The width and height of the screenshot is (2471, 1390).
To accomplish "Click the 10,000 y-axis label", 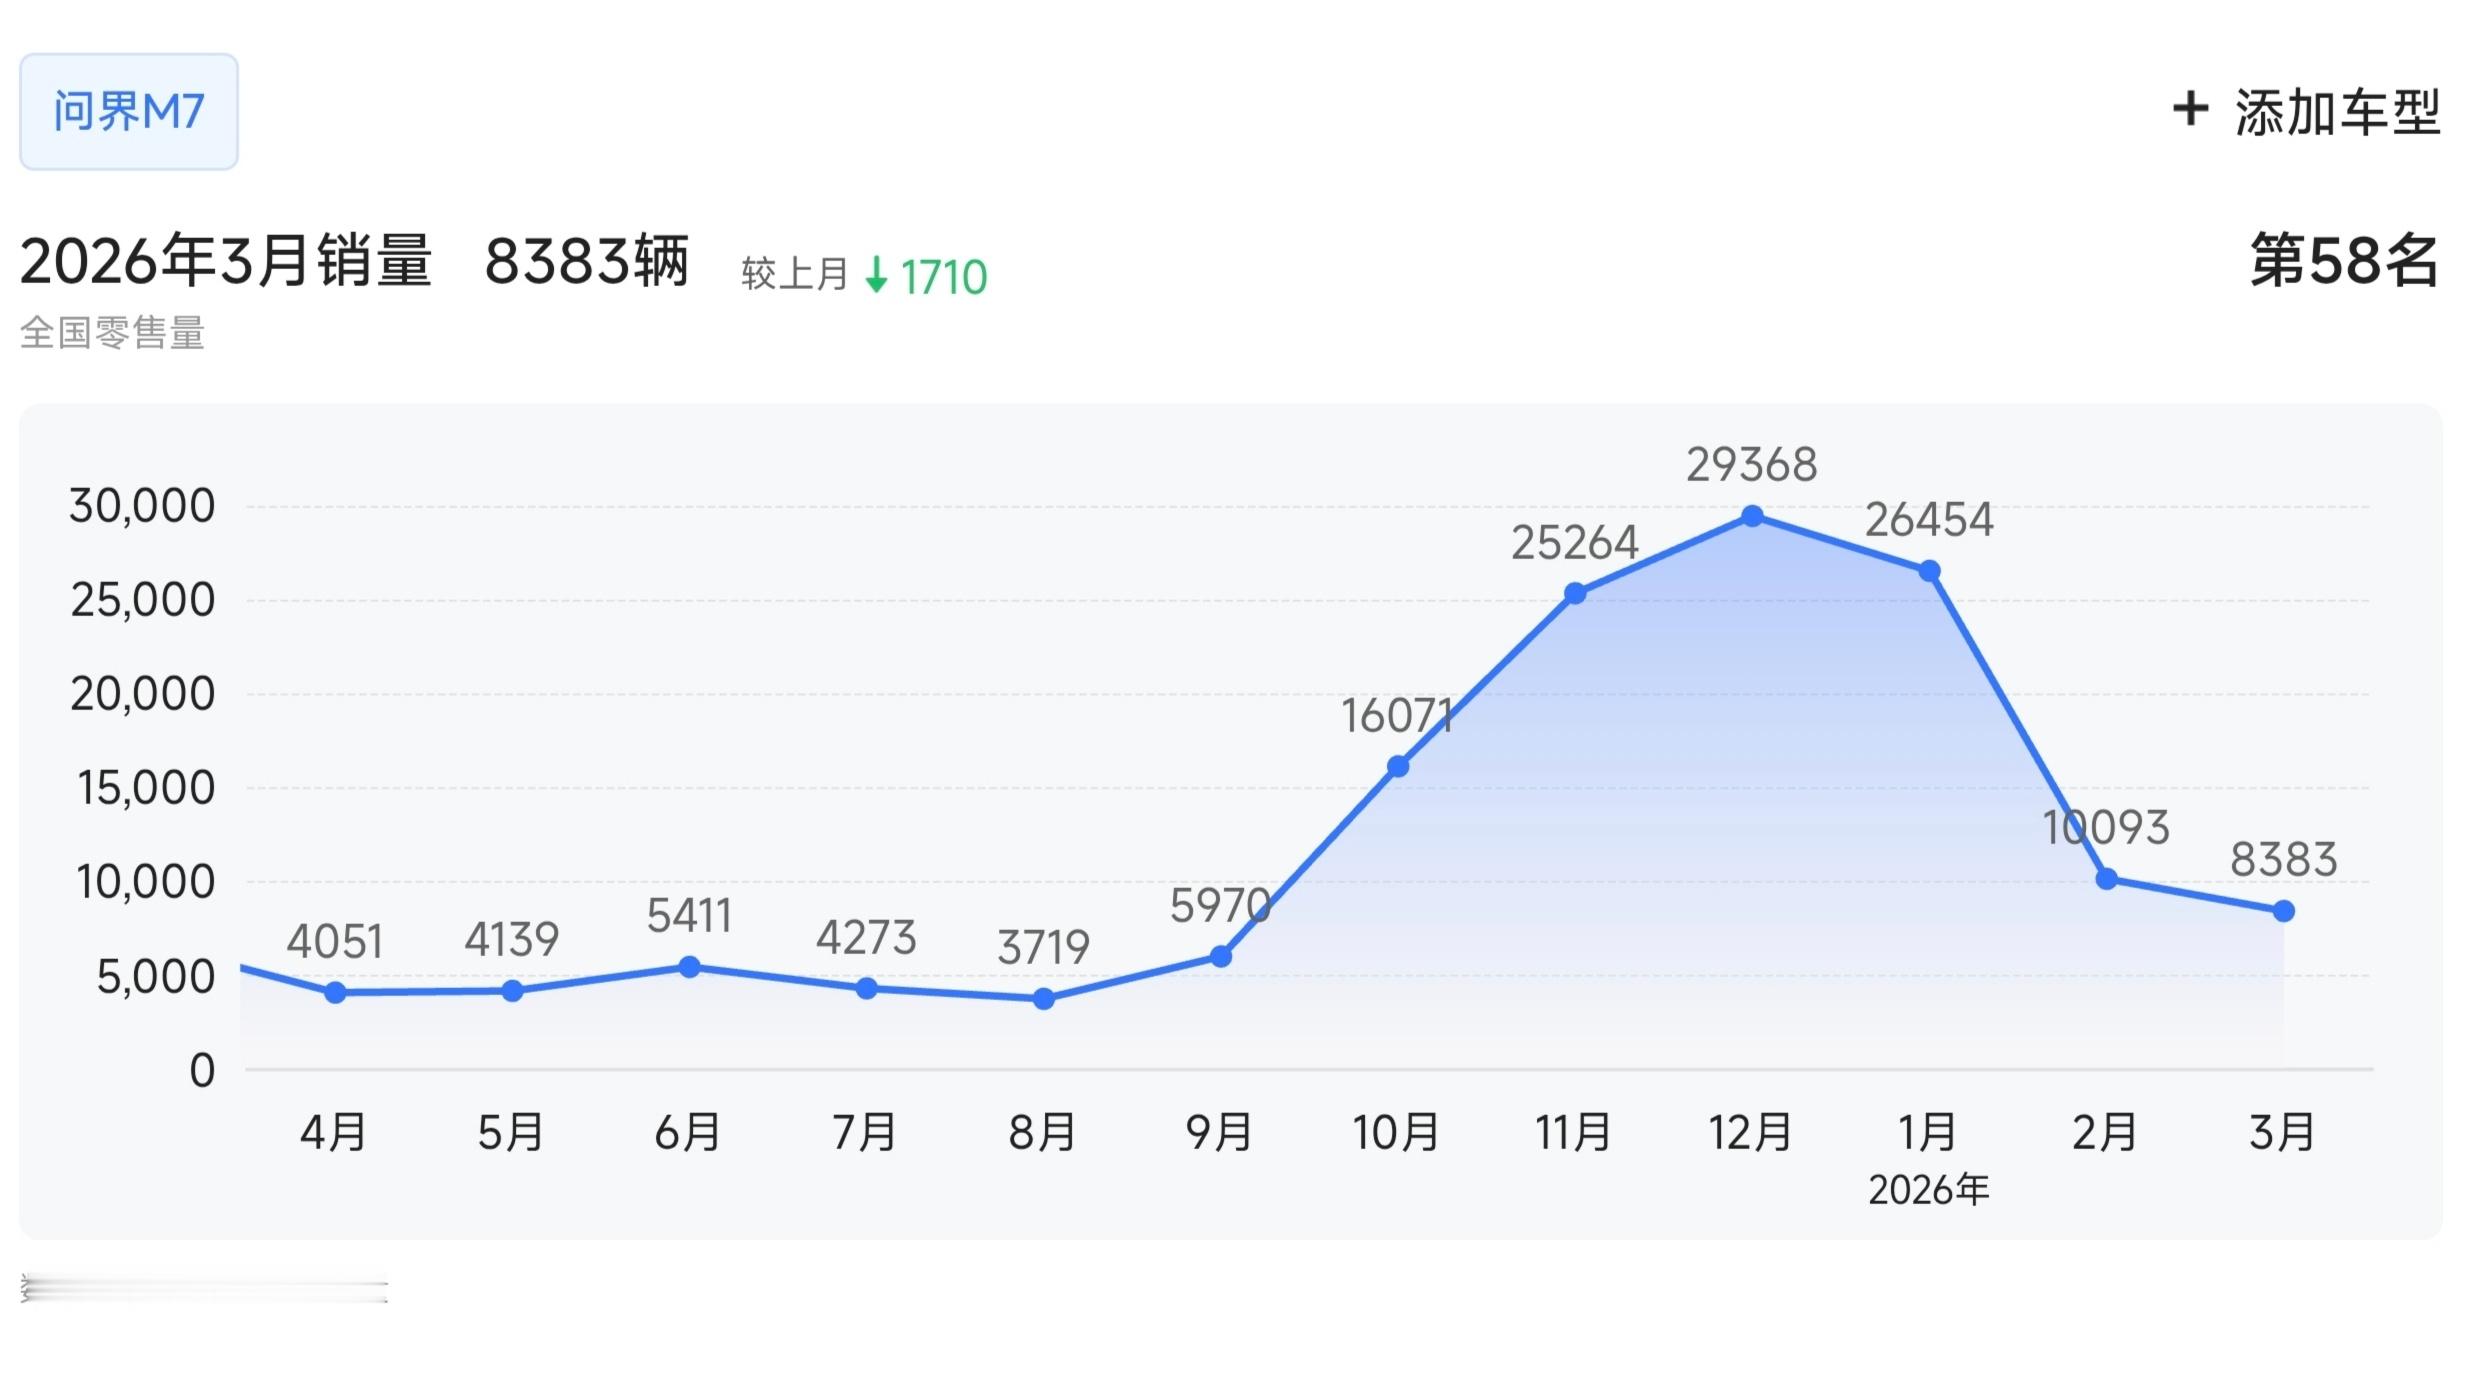I will (146, 883).
